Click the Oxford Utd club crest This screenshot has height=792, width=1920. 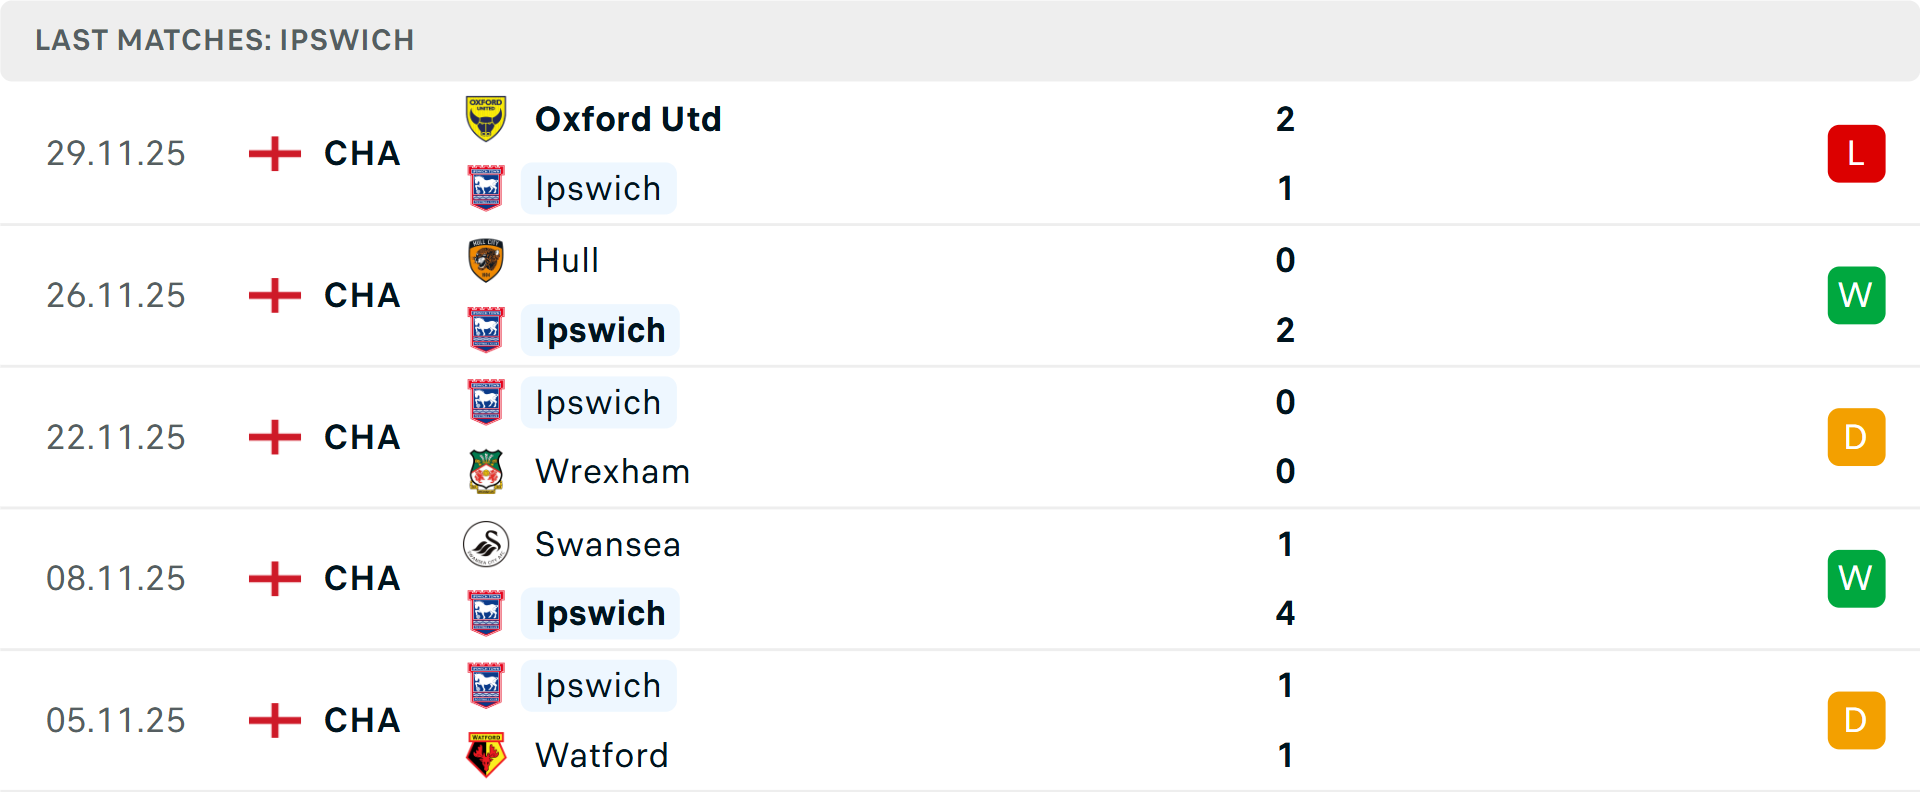point(485,118)
